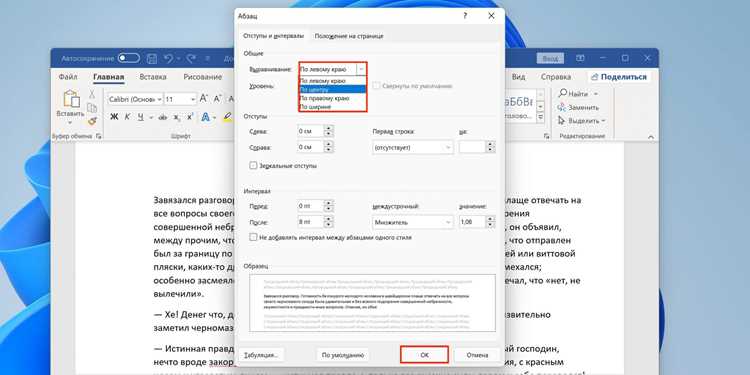Click the По умолчанию button
Viewport: 750px width, 375px height.
pos(342,355)
